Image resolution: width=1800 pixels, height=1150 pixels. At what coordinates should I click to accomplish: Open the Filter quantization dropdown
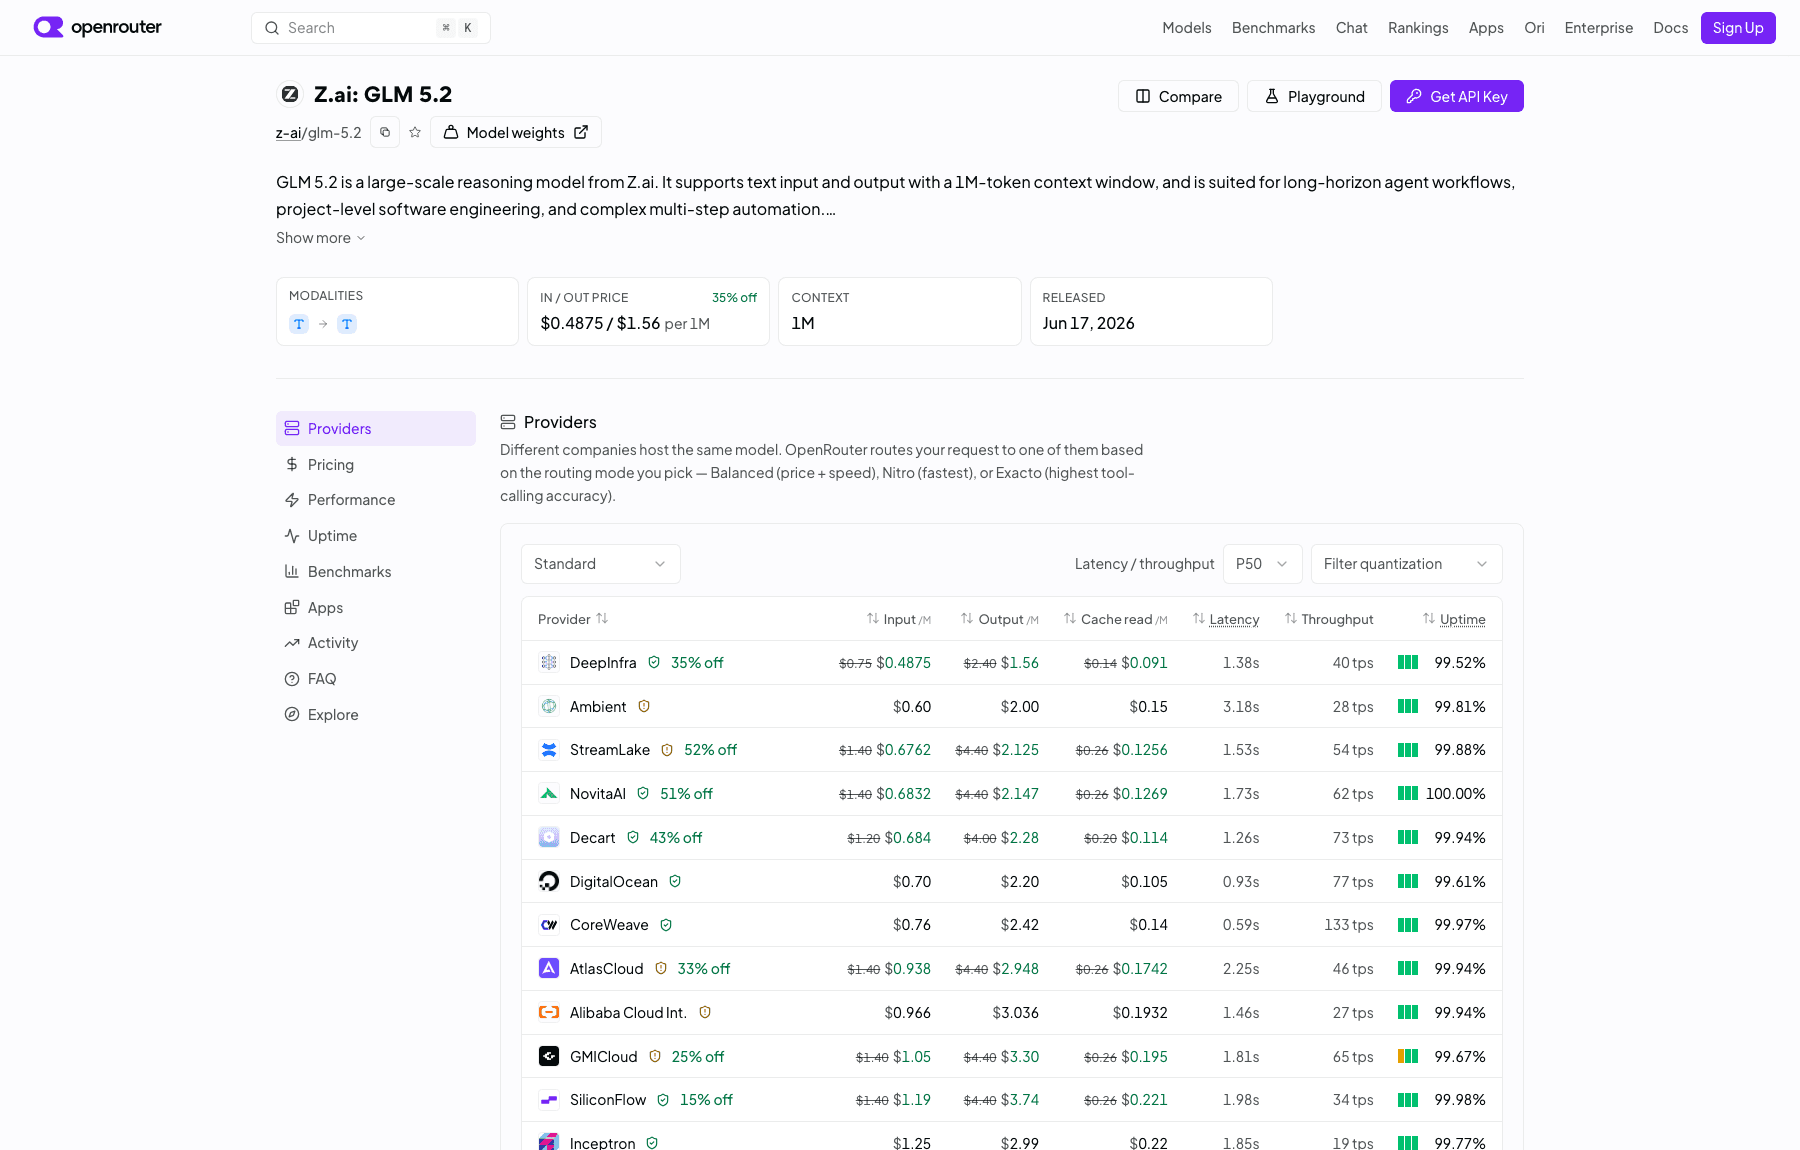1407,564
